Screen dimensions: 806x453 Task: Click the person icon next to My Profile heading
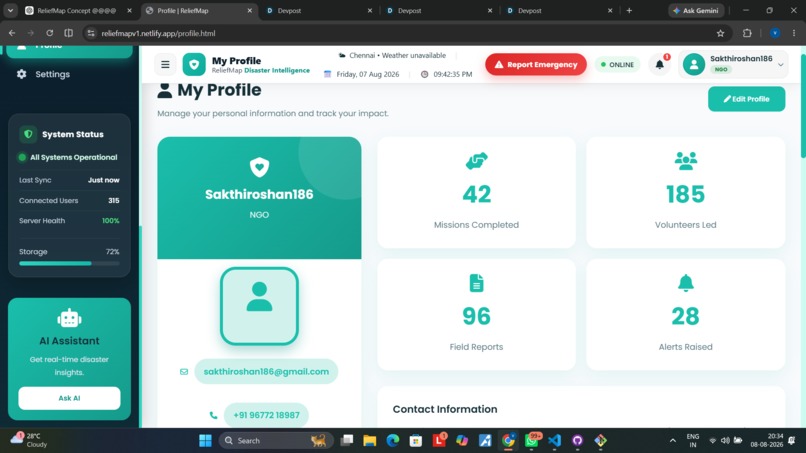tap(164, 90)
